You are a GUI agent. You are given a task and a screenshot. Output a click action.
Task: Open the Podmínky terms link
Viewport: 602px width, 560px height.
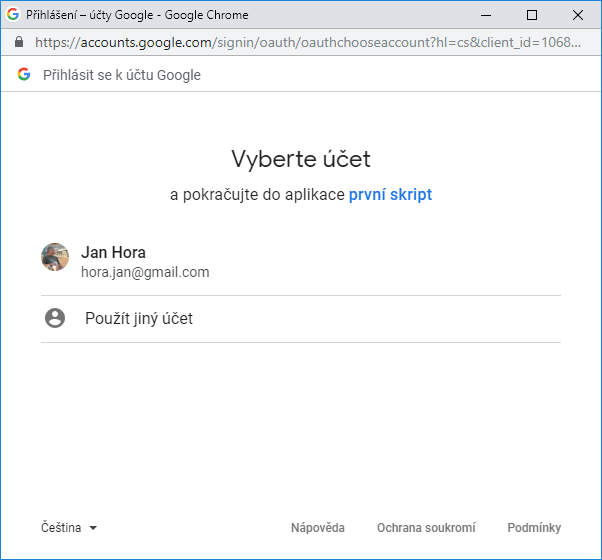tap(534, 528)
